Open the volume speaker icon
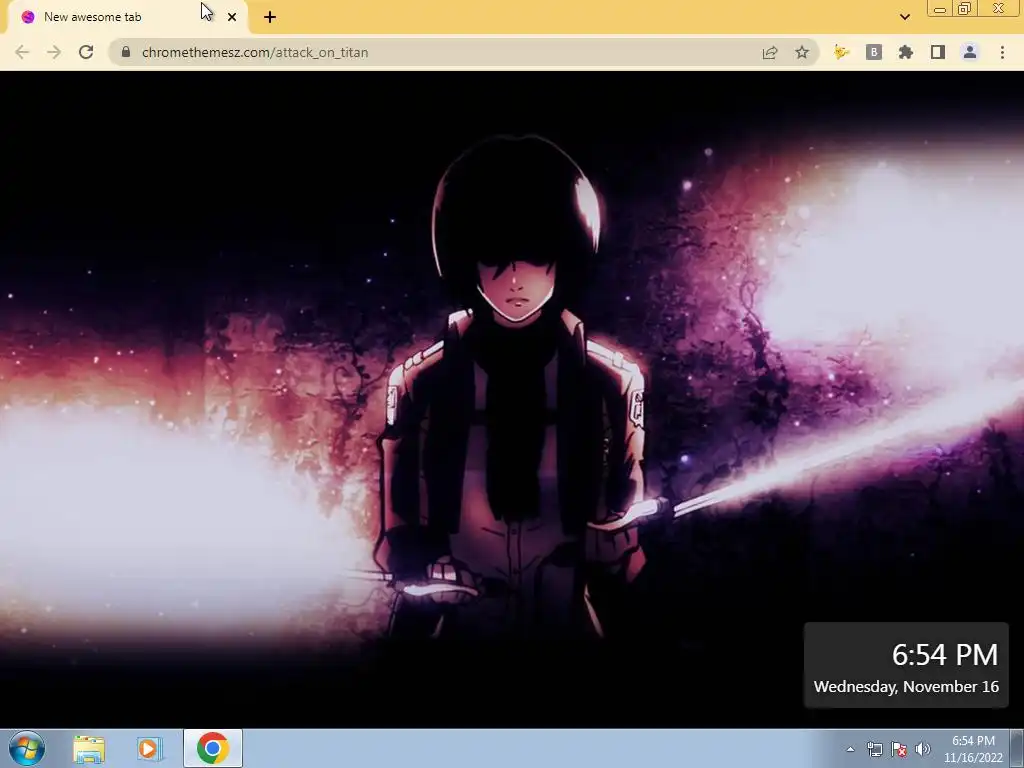Screen dimensions: 1024x768 click(x=922, y=749)
